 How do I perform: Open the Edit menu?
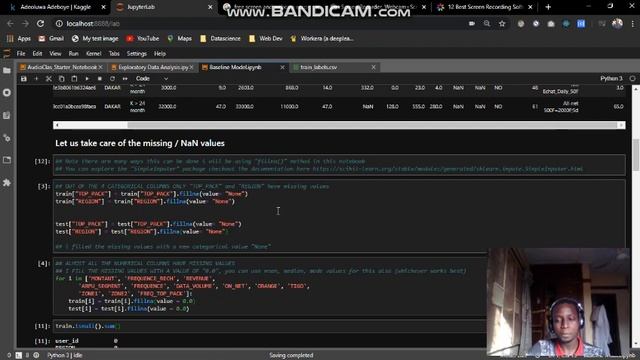[x=37, y=53]
